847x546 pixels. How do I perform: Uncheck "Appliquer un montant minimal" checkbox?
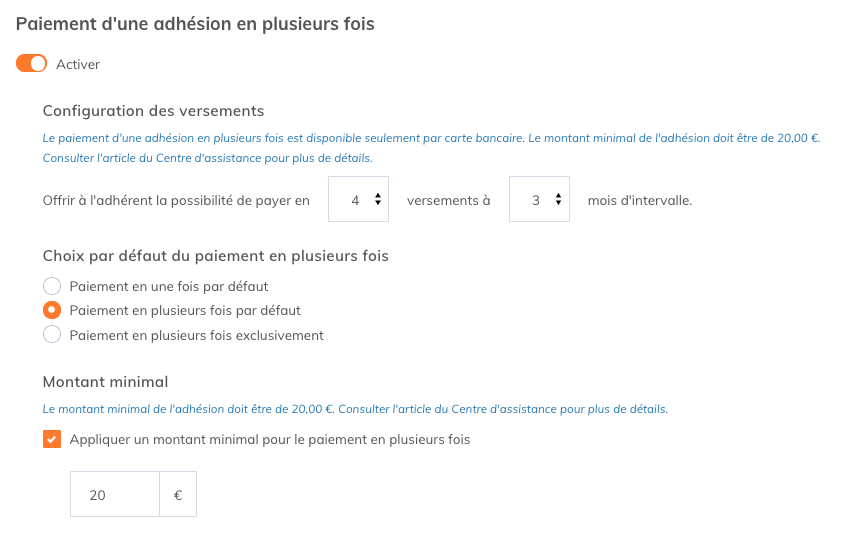(52, 439)
